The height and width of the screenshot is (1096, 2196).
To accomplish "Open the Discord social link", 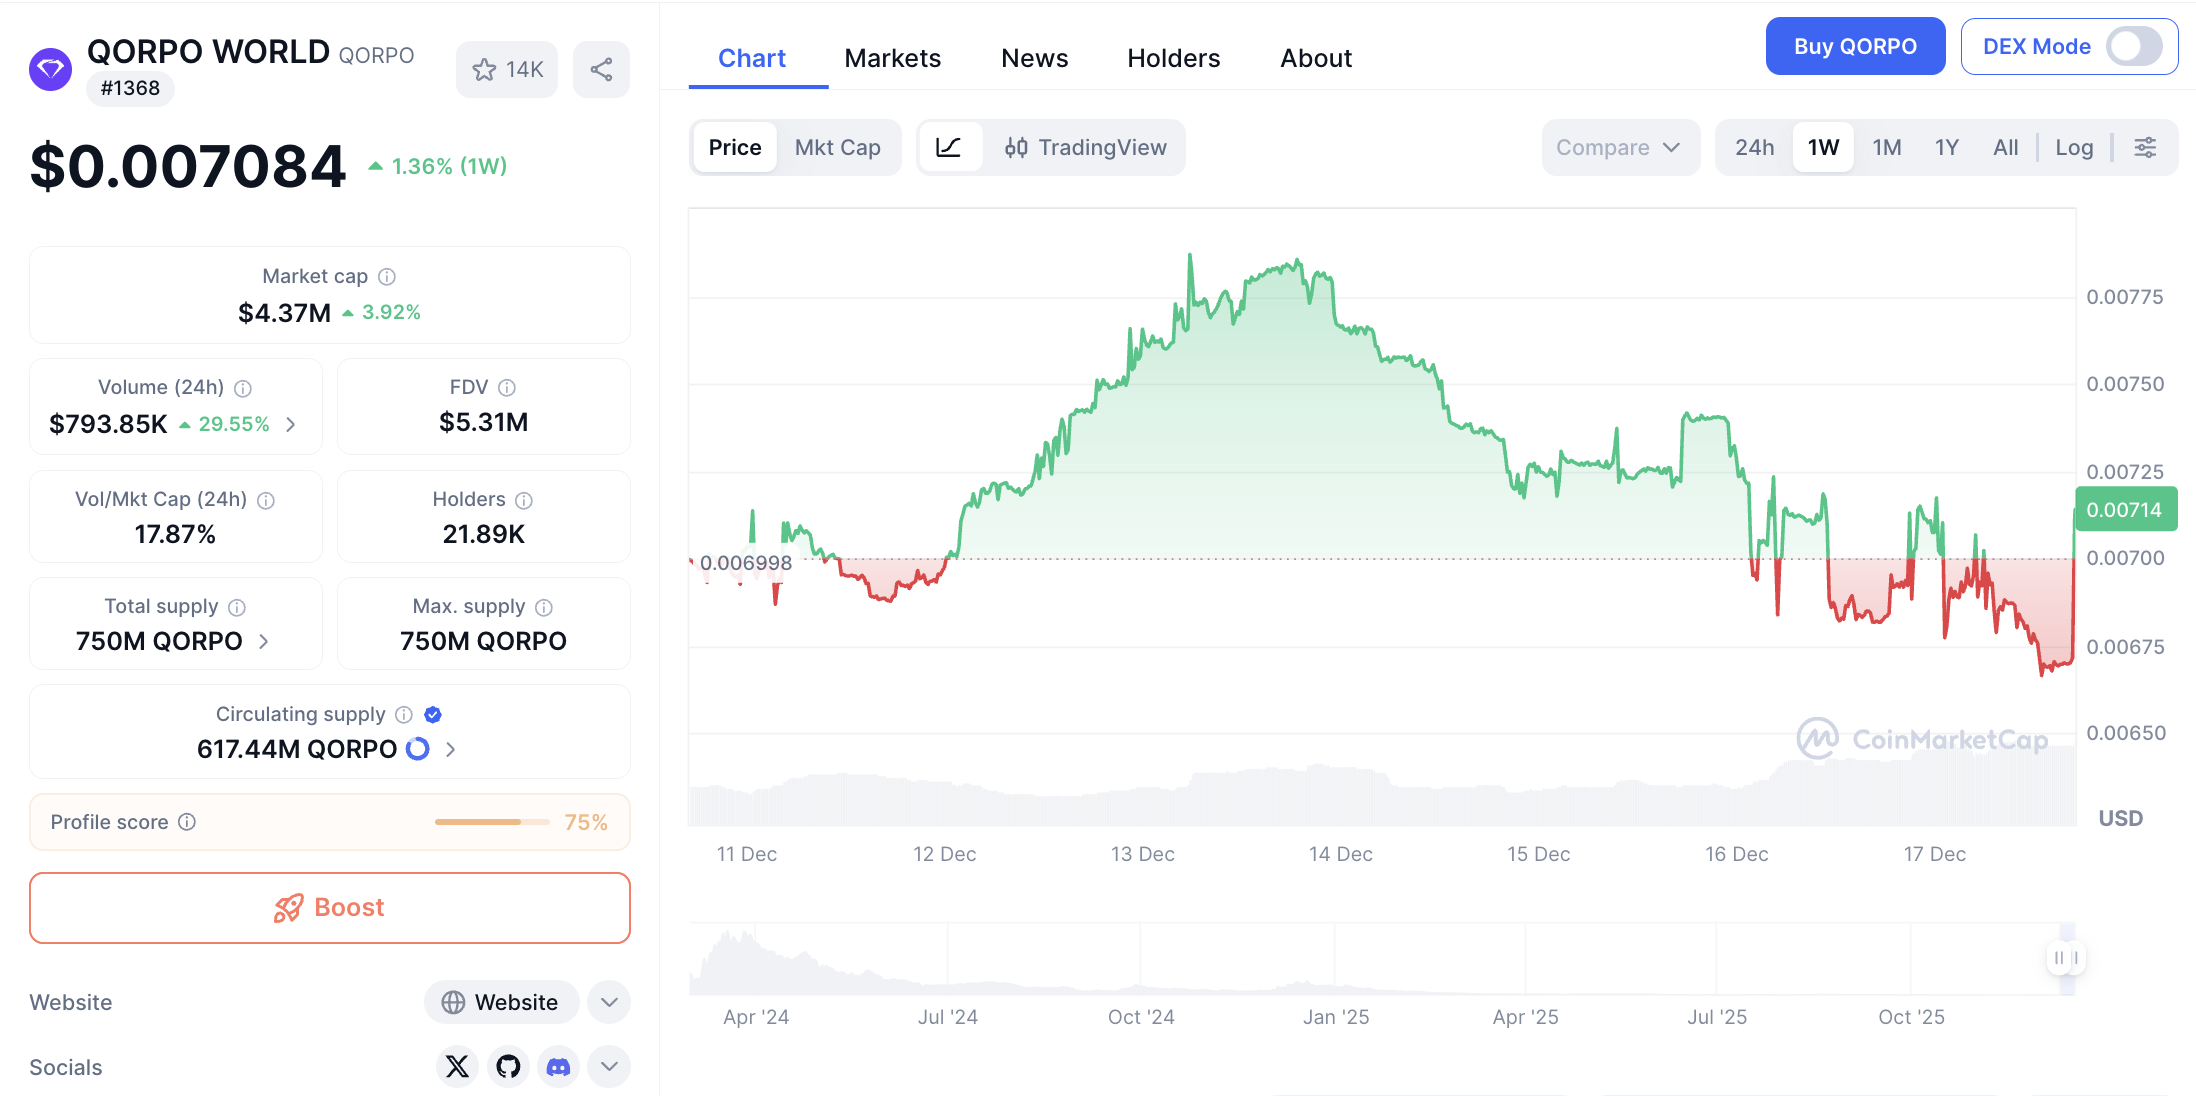I will click(x=558, y=1066).
